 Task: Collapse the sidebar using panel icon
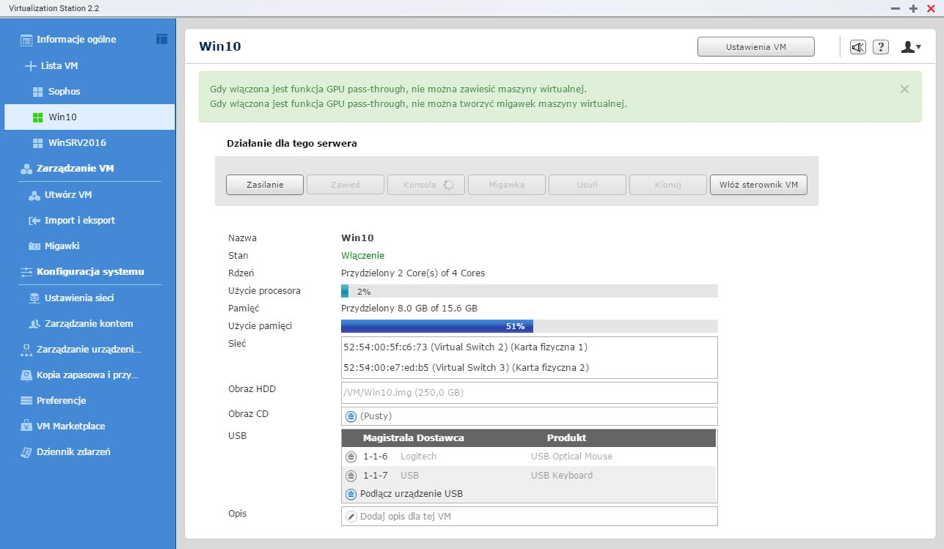pyautogui.click(x=161, y=39)
